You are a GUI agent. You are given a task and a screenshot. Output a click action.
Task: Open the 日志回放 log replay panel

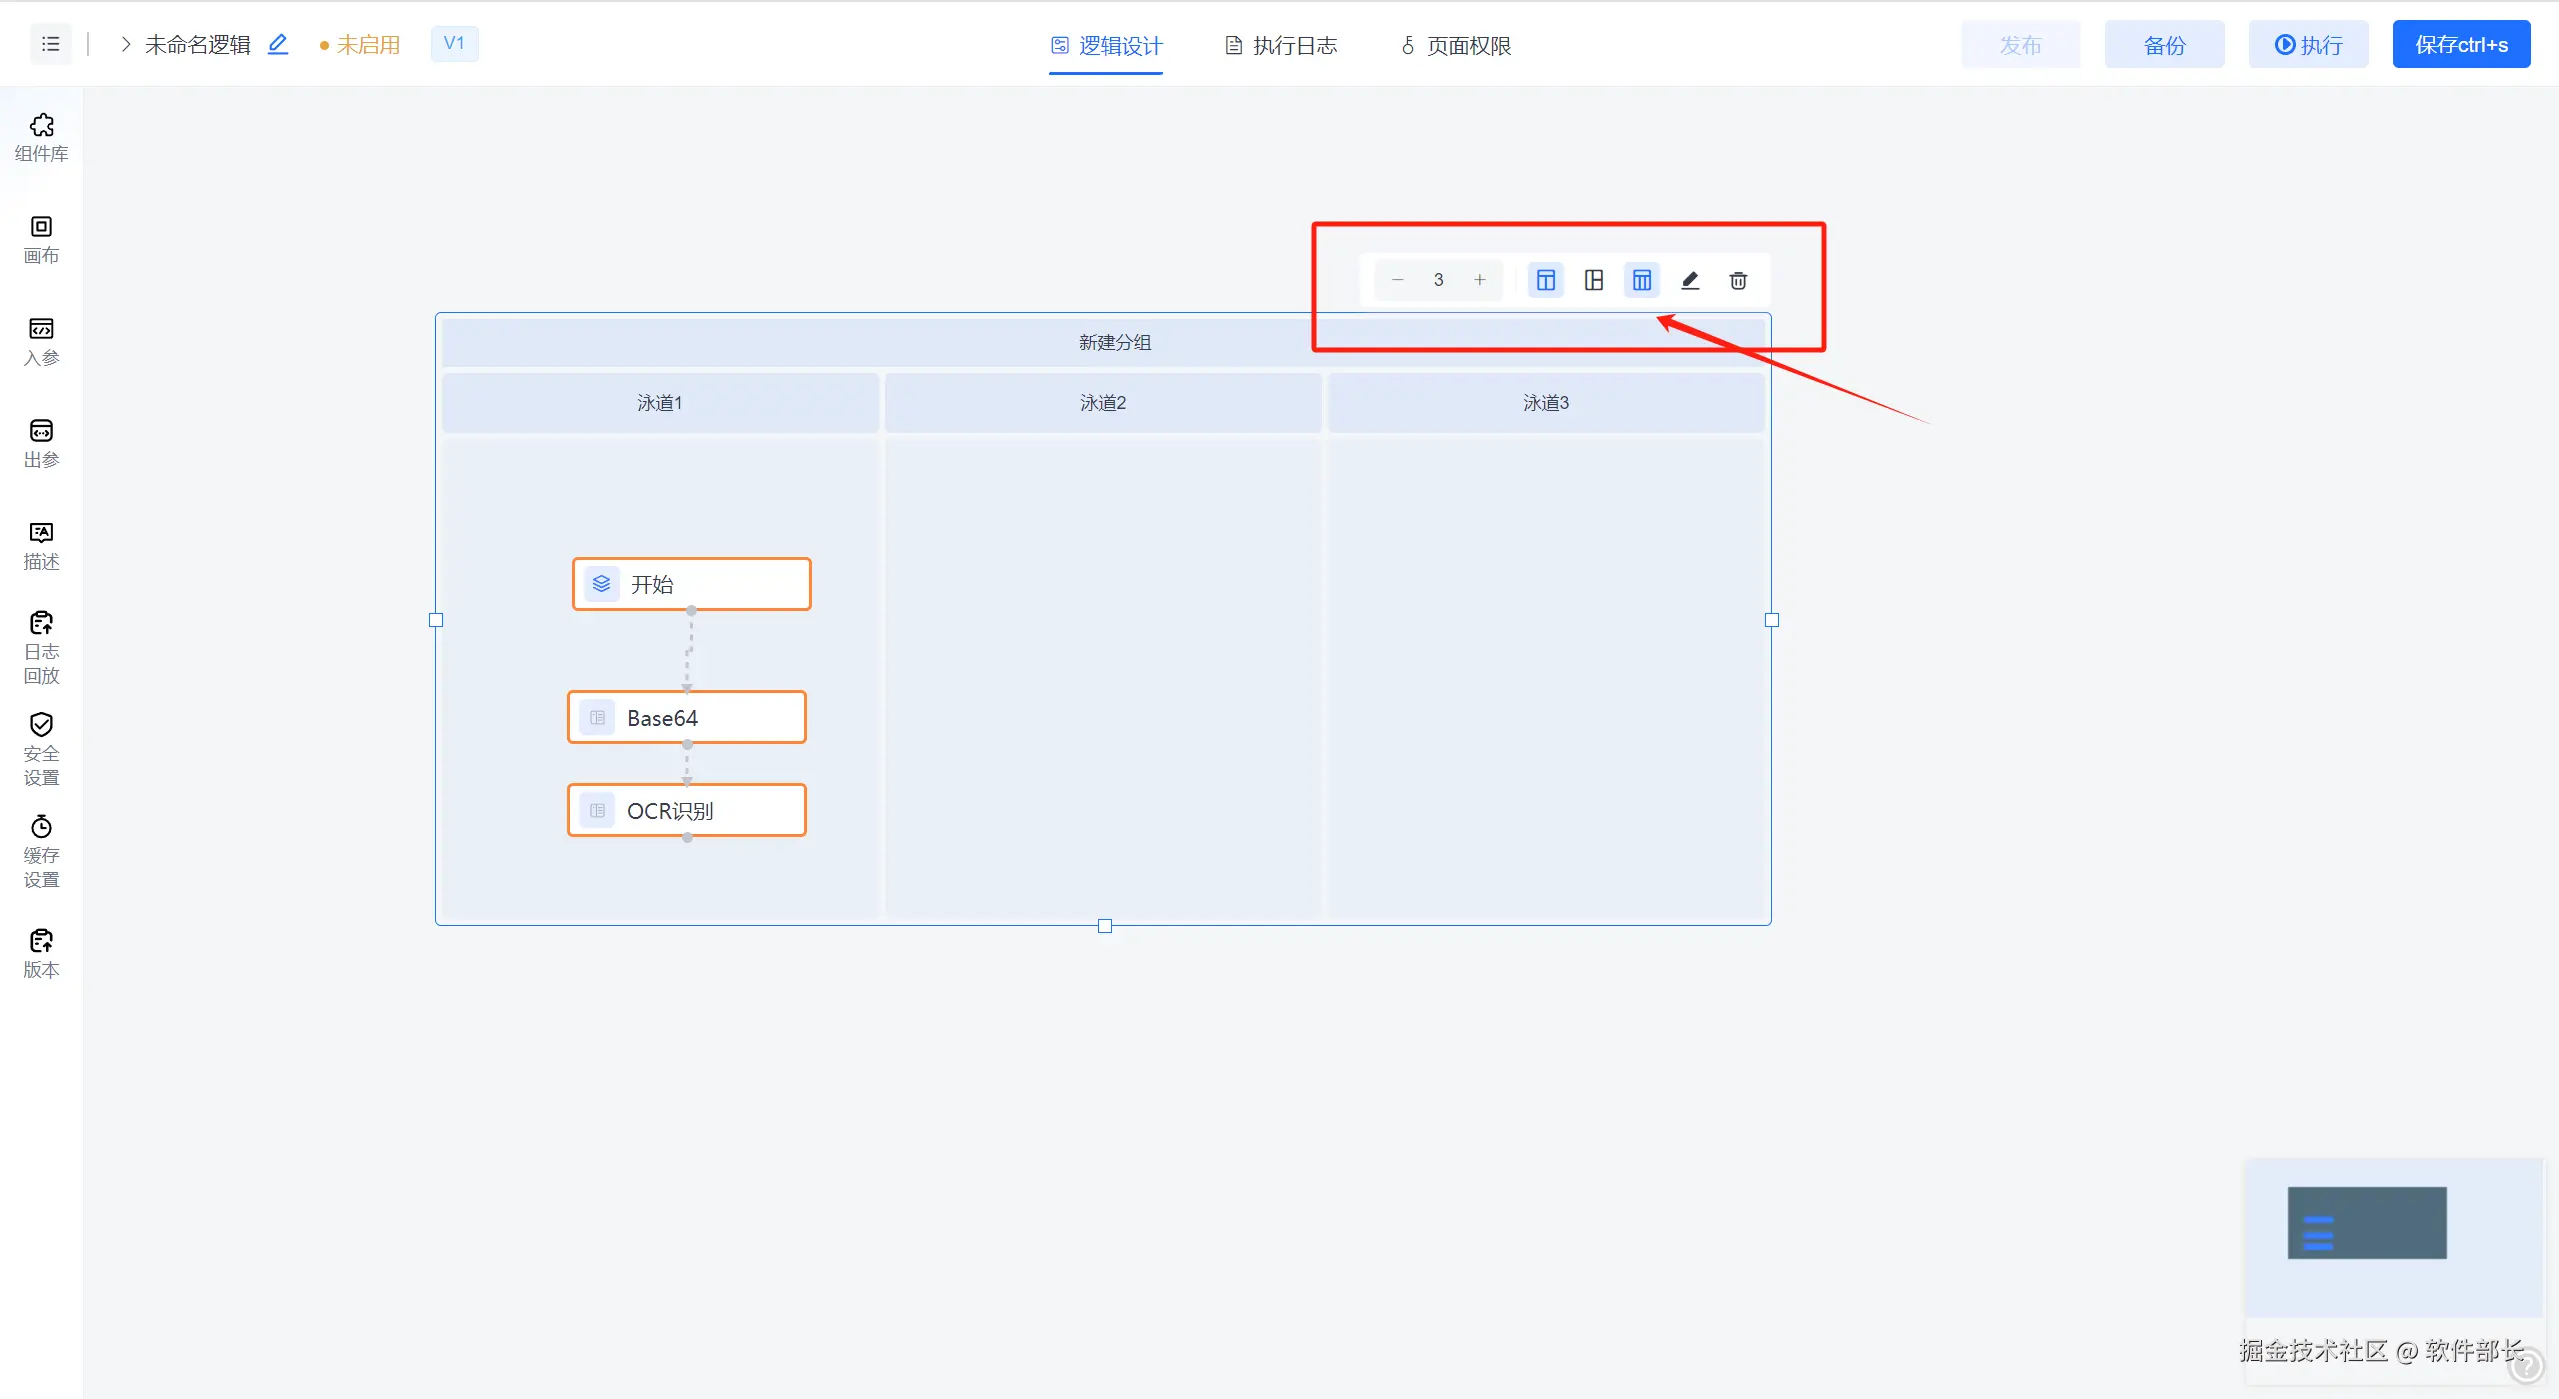click(x=41, y=647)
